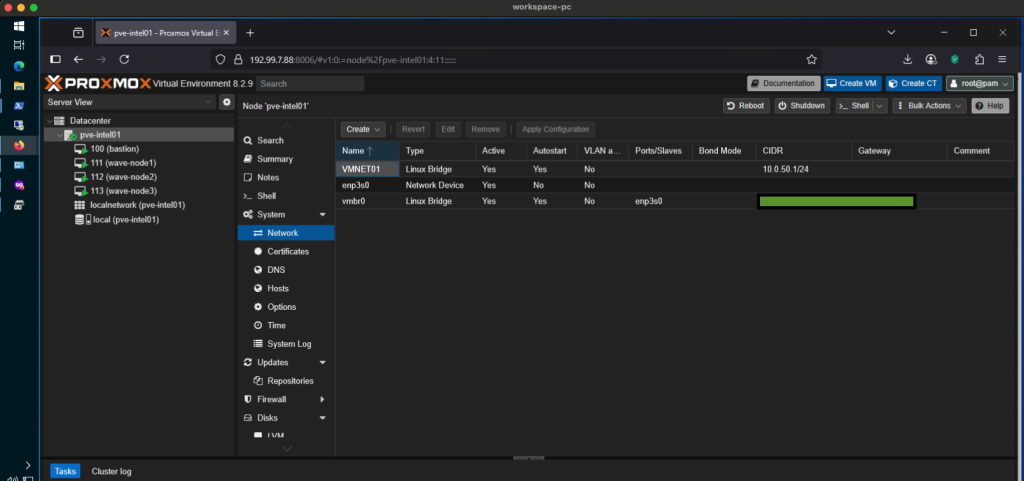The width and height of the screenshot is (1024, 481).
Task: Open the browser hamburger menu
Action: tap(1002, 59)
